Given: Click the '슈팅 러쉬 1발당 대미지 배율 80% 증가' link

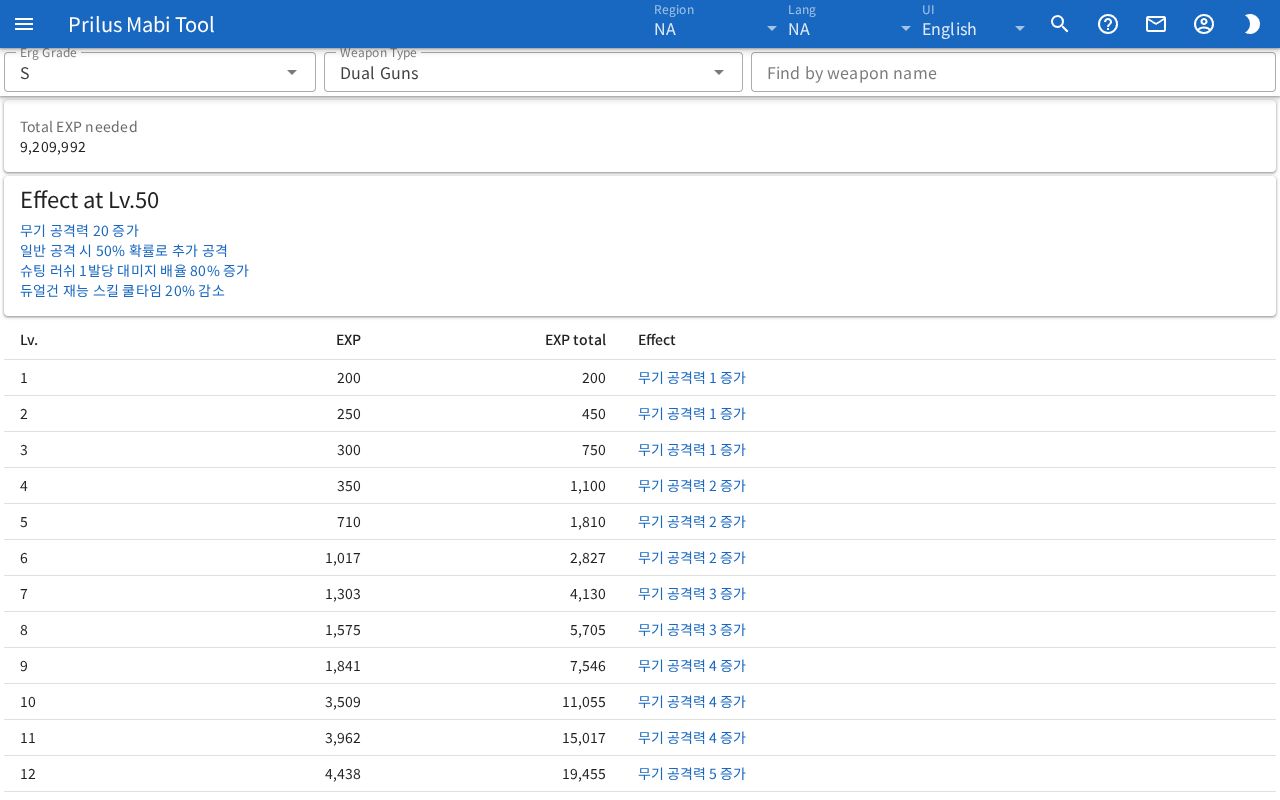Looking at the screenshot, I should point(134,270).
